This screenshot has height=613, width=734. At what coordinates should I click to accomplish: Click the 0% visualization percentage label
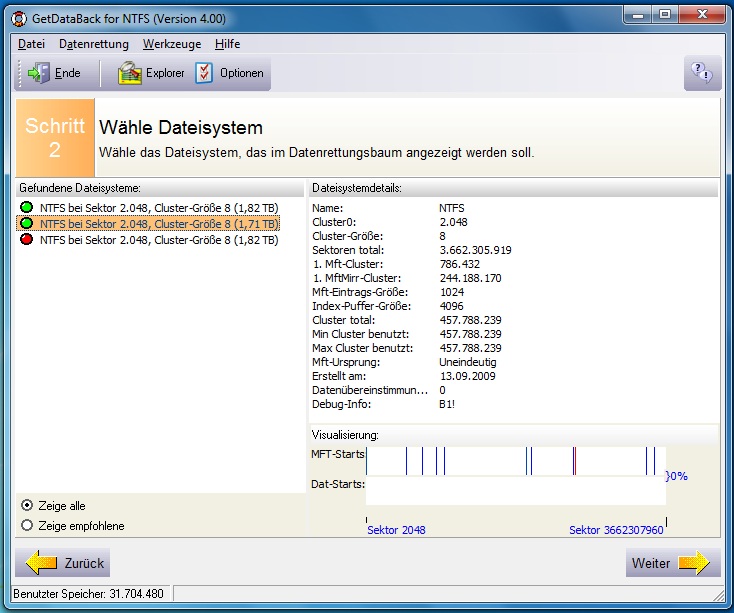coord(676,476)
